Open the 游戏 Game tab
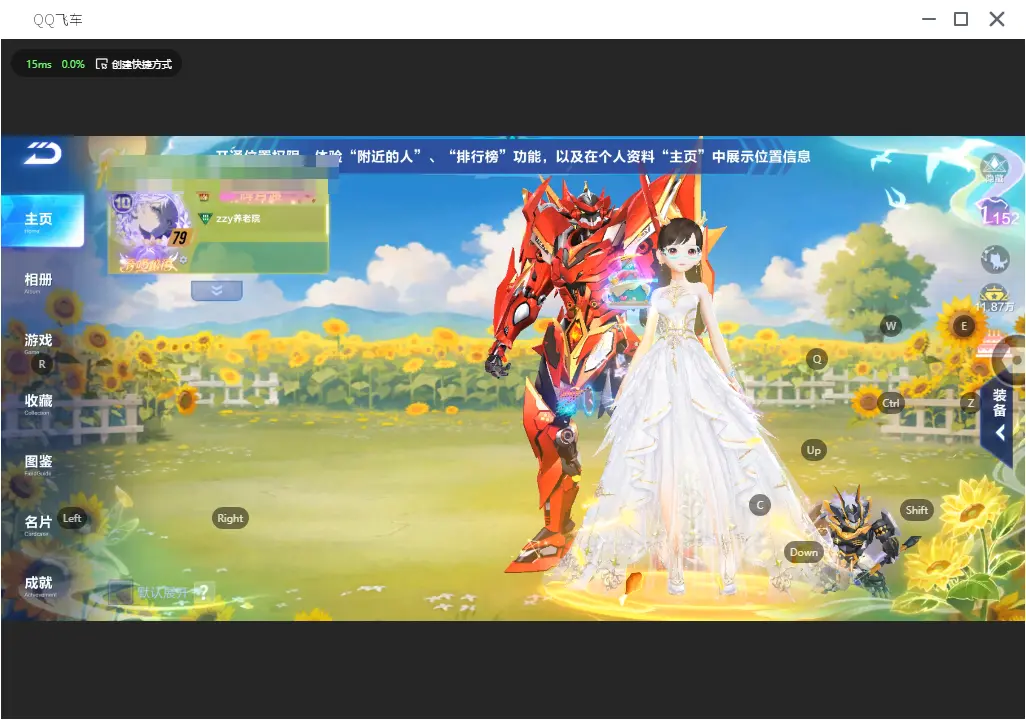This screenshot has height=720, width=1026. [38, 342]
